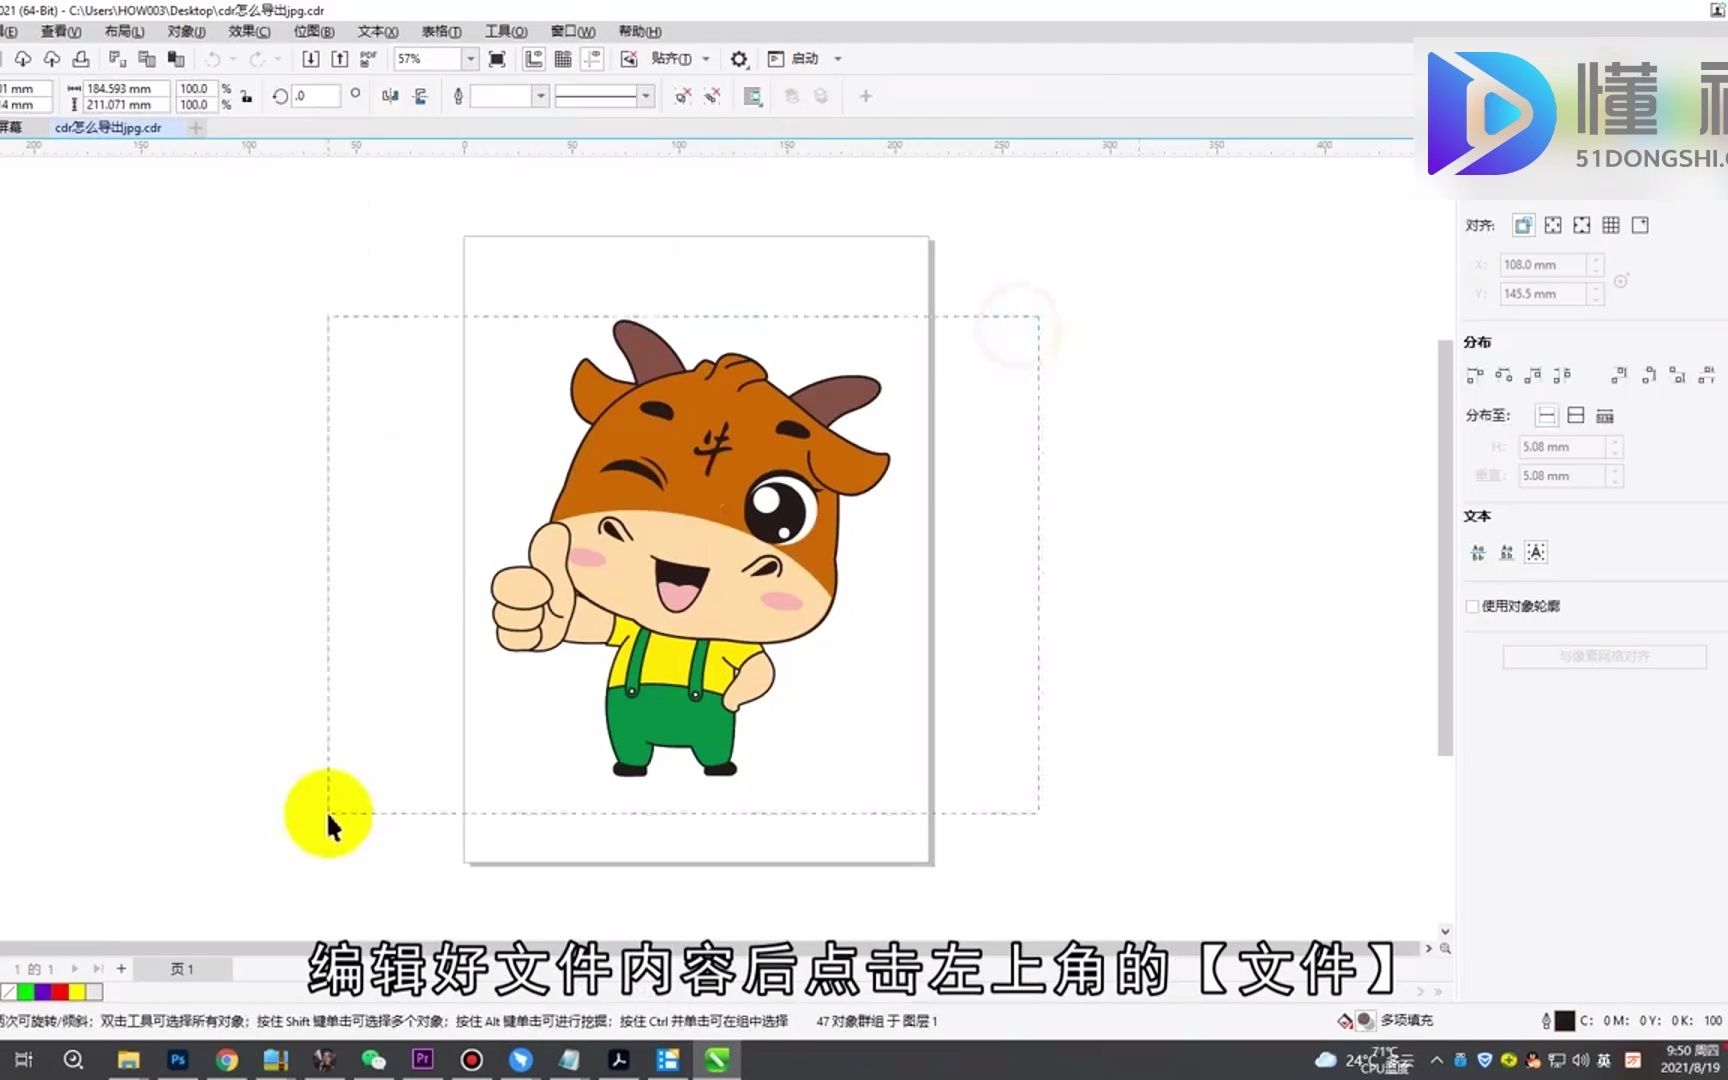Open the 位图 Bitmaps menu
This screenshot has width=1728, height=1080.
coord(313,32)
